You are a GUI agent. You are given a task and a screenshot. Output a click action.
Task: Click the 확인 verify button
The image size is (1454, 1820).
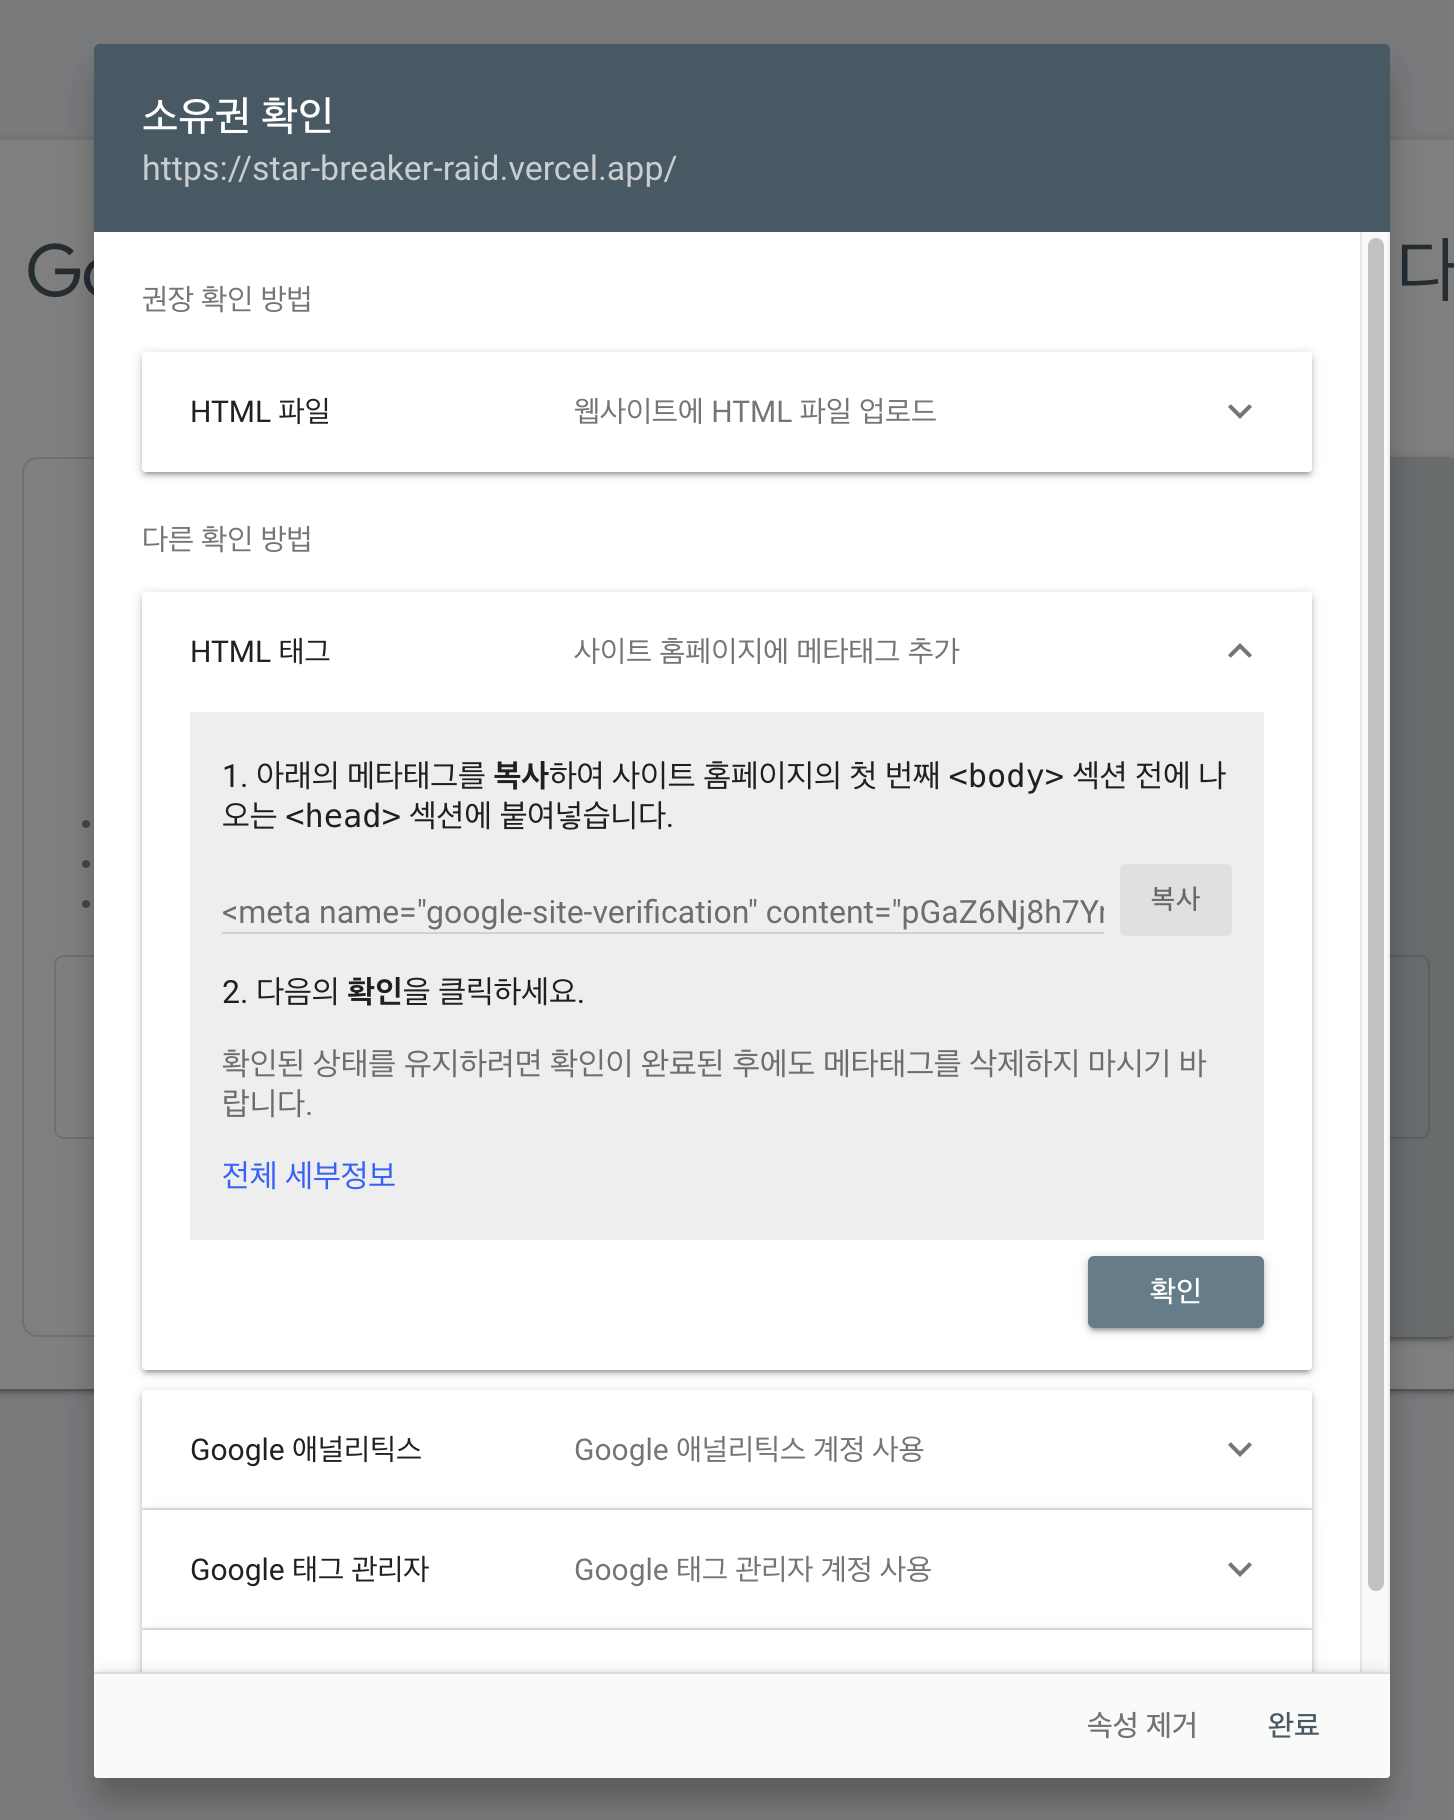pyautogui.click(x=1175, y=1292)
